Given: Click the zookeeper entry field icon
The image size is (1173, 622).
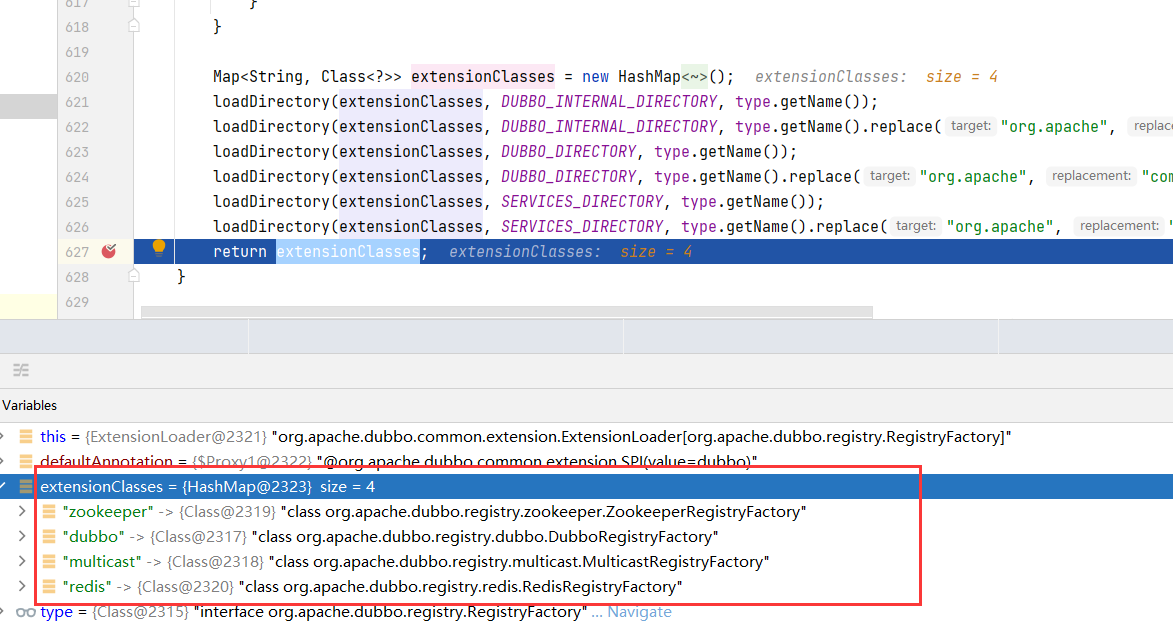Looking at the screenshot, I should [x=49, y=511].
